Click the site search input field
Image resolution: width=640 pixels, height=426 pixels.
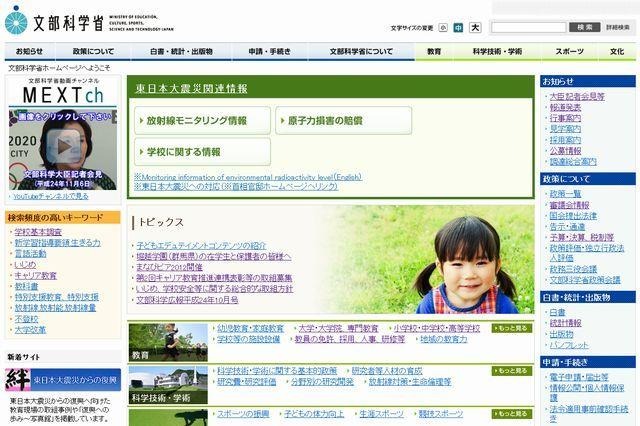529,27
